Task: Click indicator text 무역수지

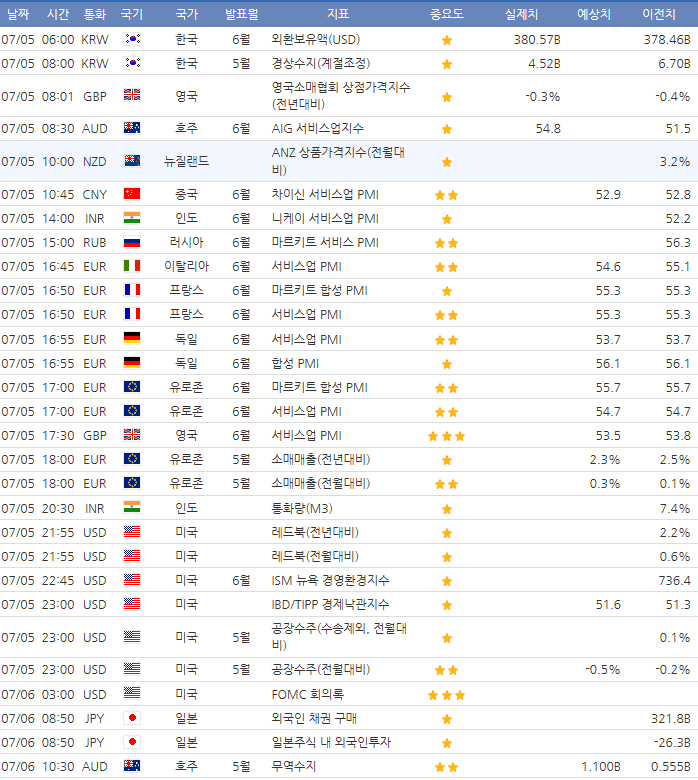Action: pos(294,766)
